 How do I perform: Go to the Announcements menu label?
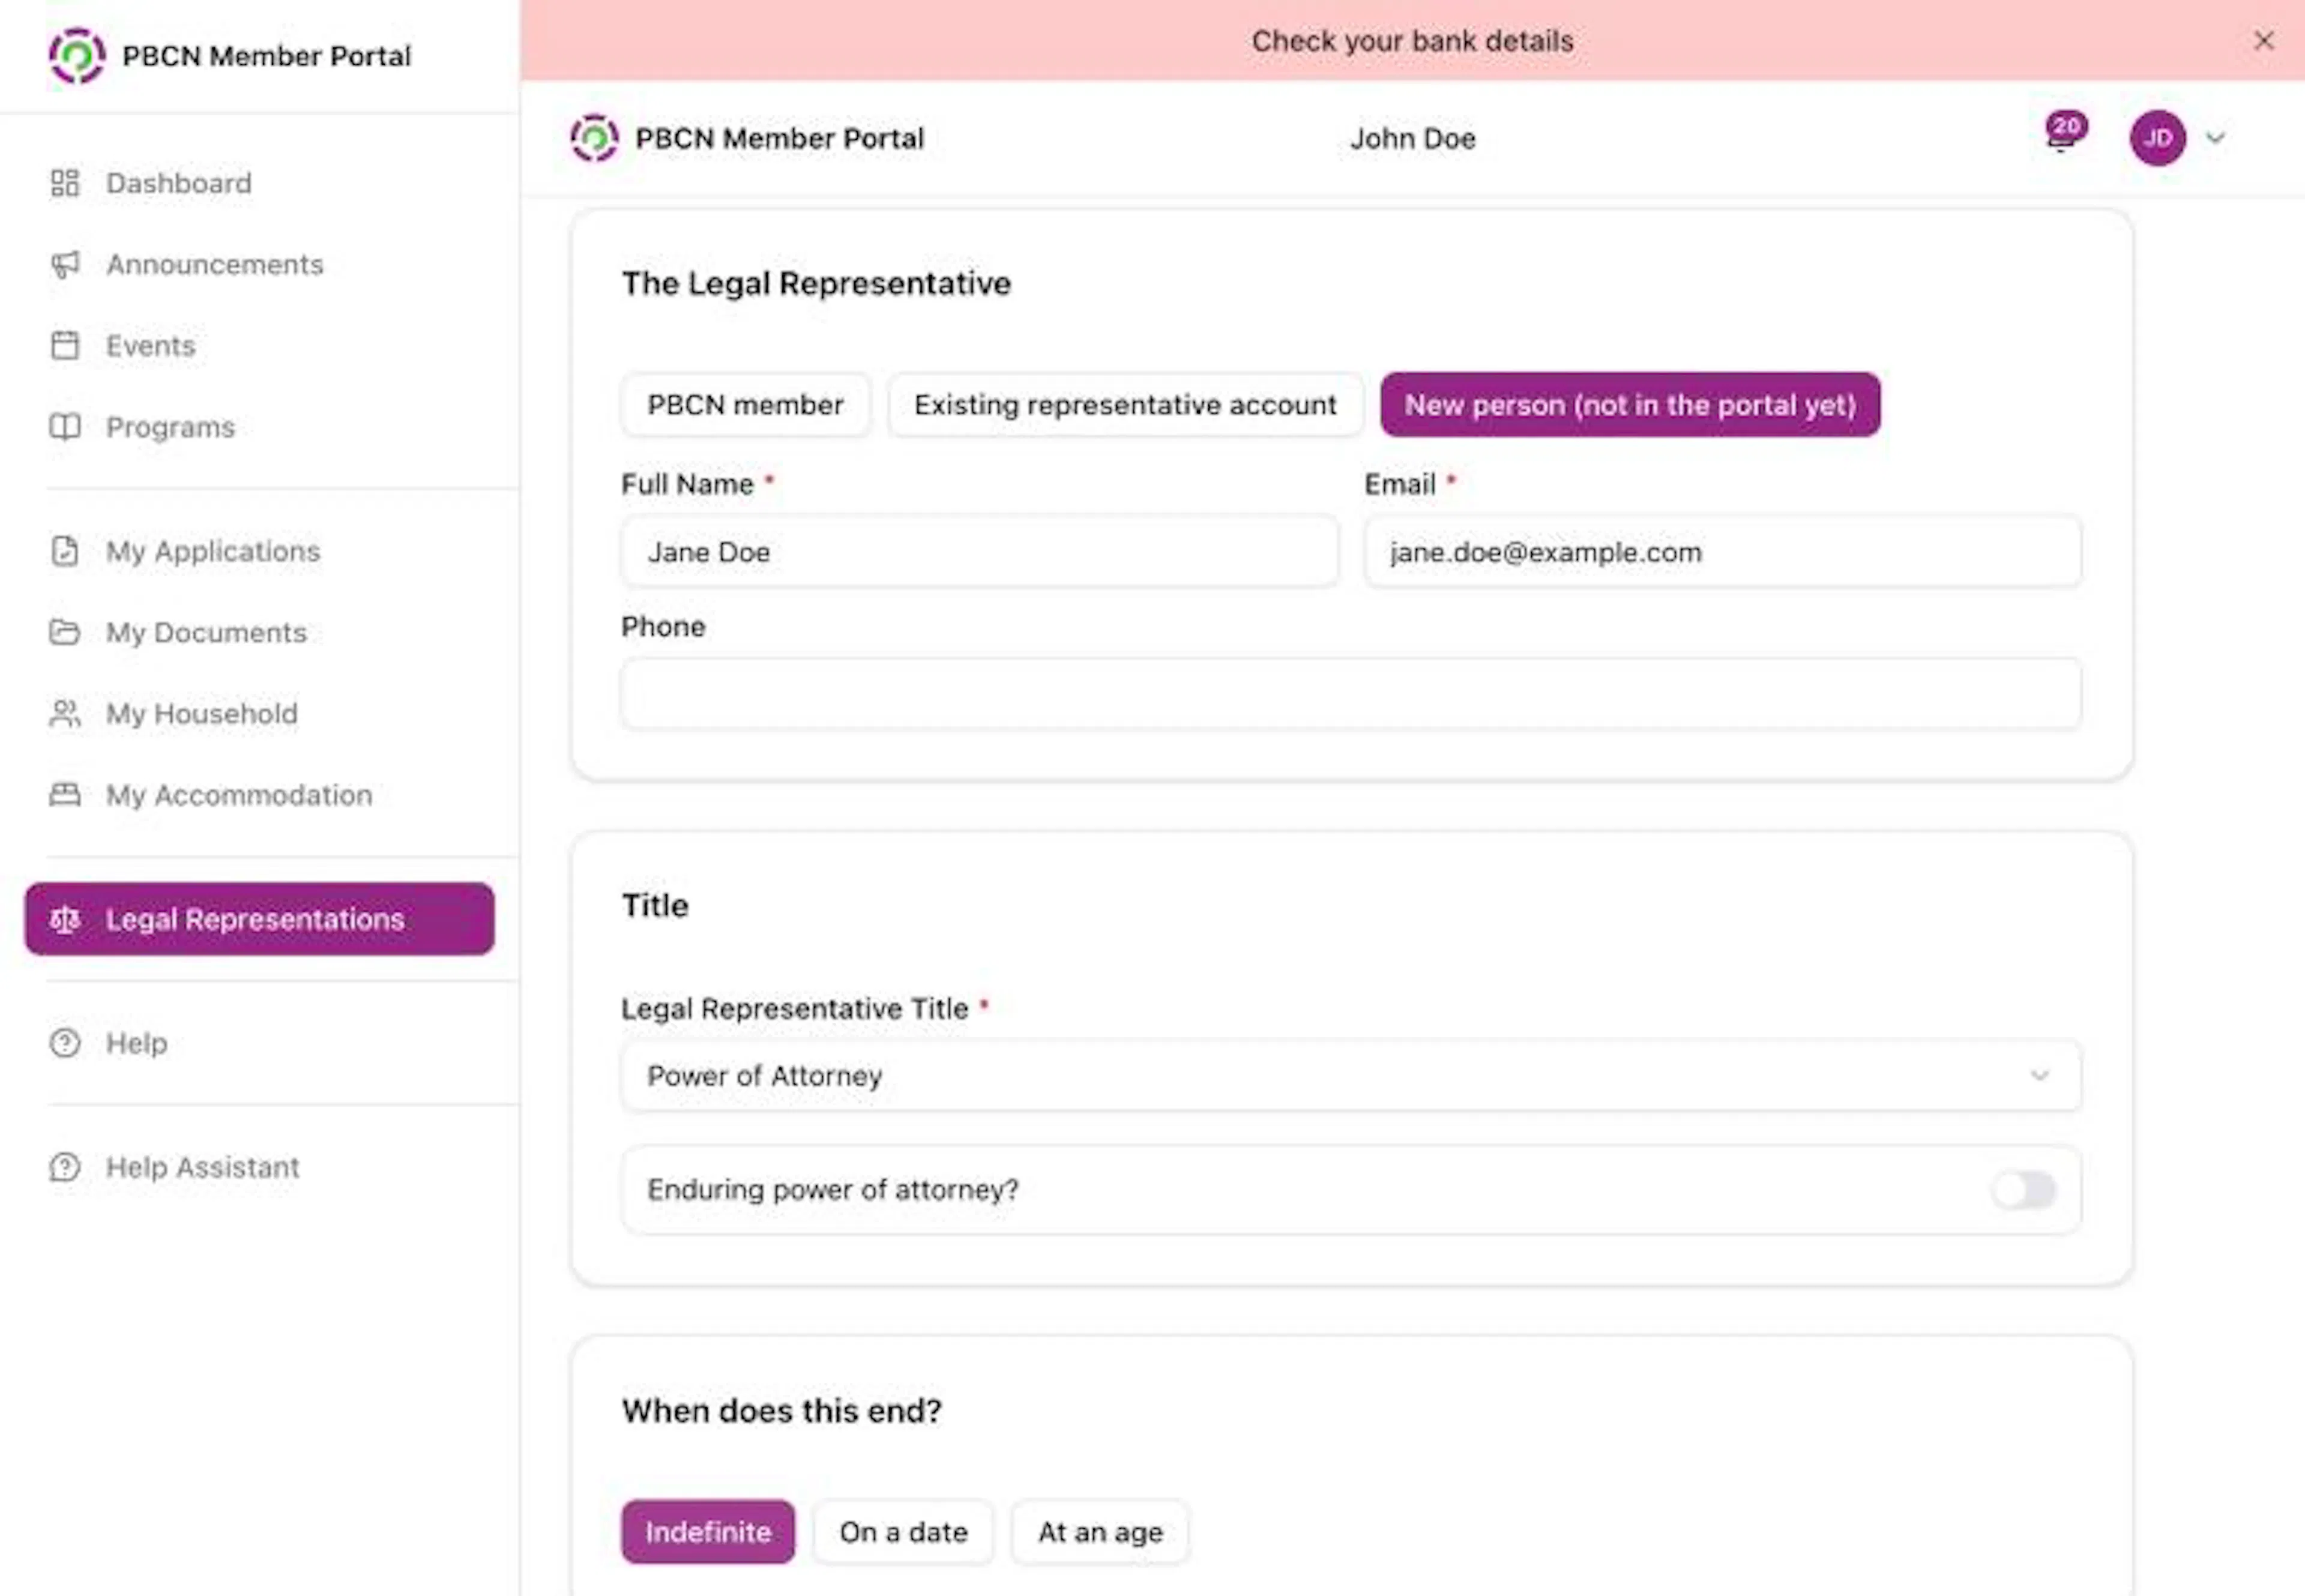pyautogui.click(x=215, y=264)
